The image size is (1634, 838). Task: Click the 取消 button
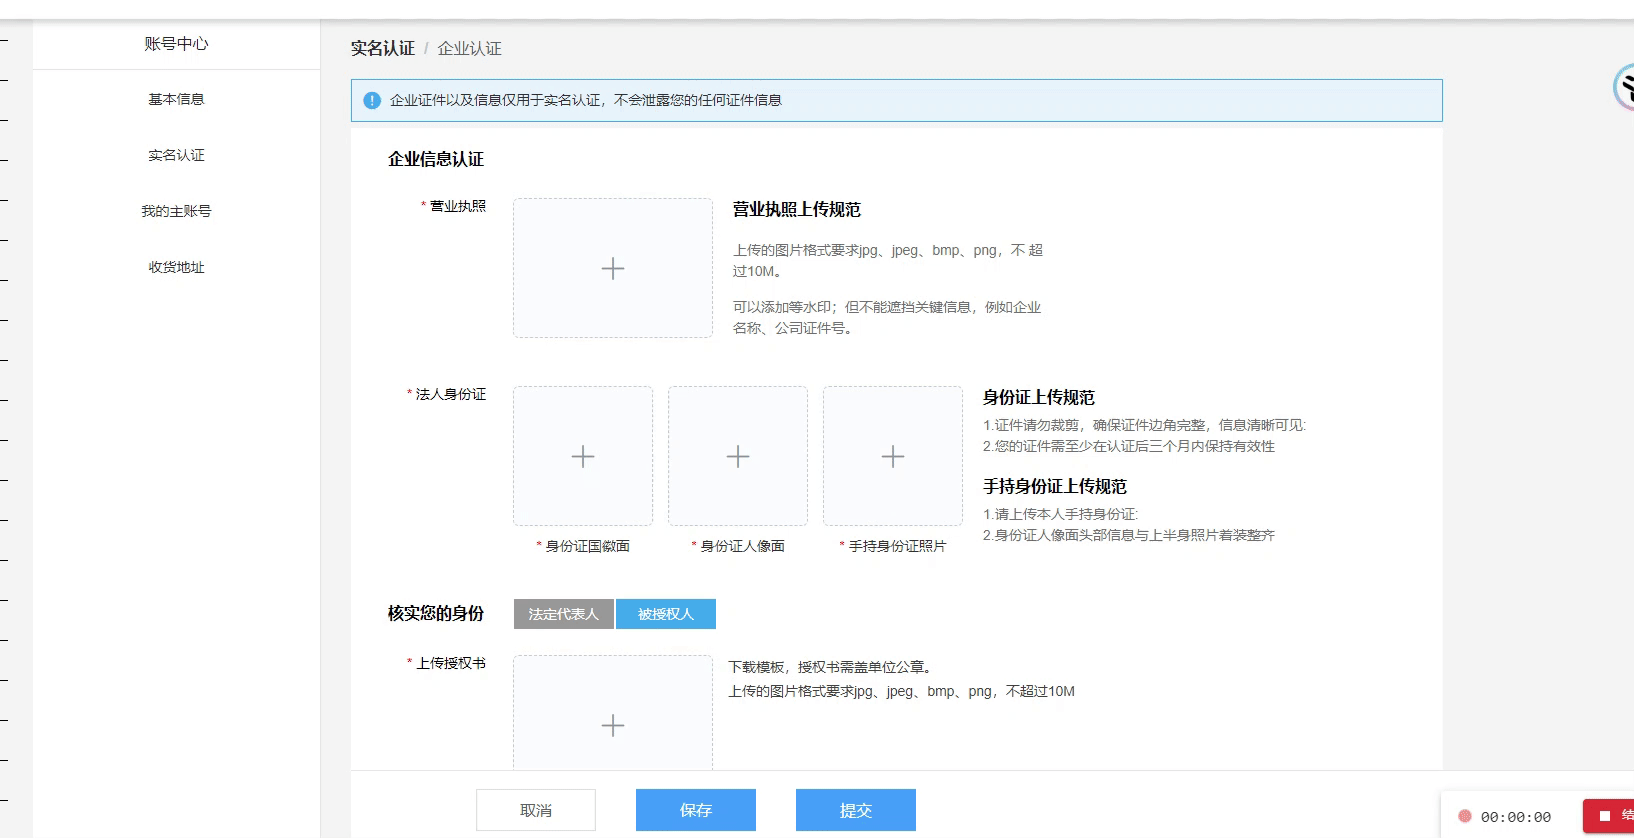[x=536, y=810]
